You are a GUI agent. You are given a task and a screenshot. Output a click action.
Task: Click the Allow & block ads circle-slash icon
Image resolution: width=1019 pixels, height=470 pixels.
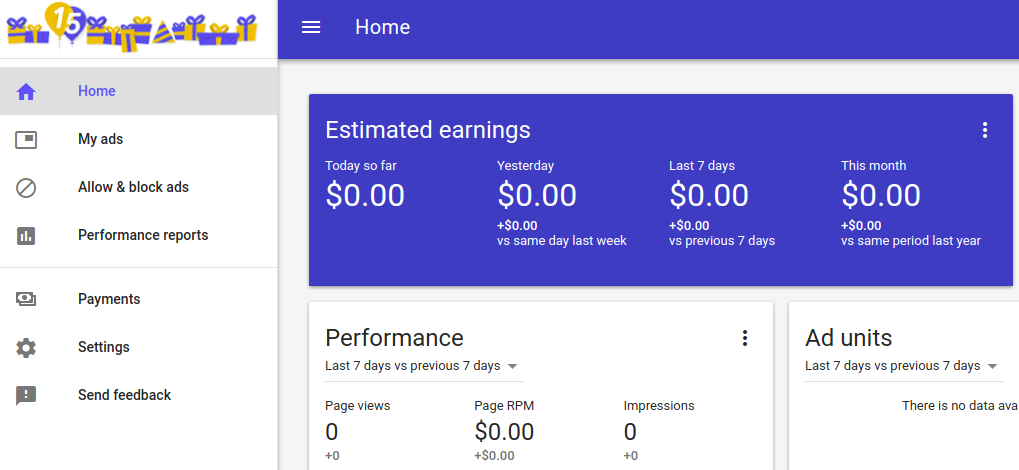point(26,187)
